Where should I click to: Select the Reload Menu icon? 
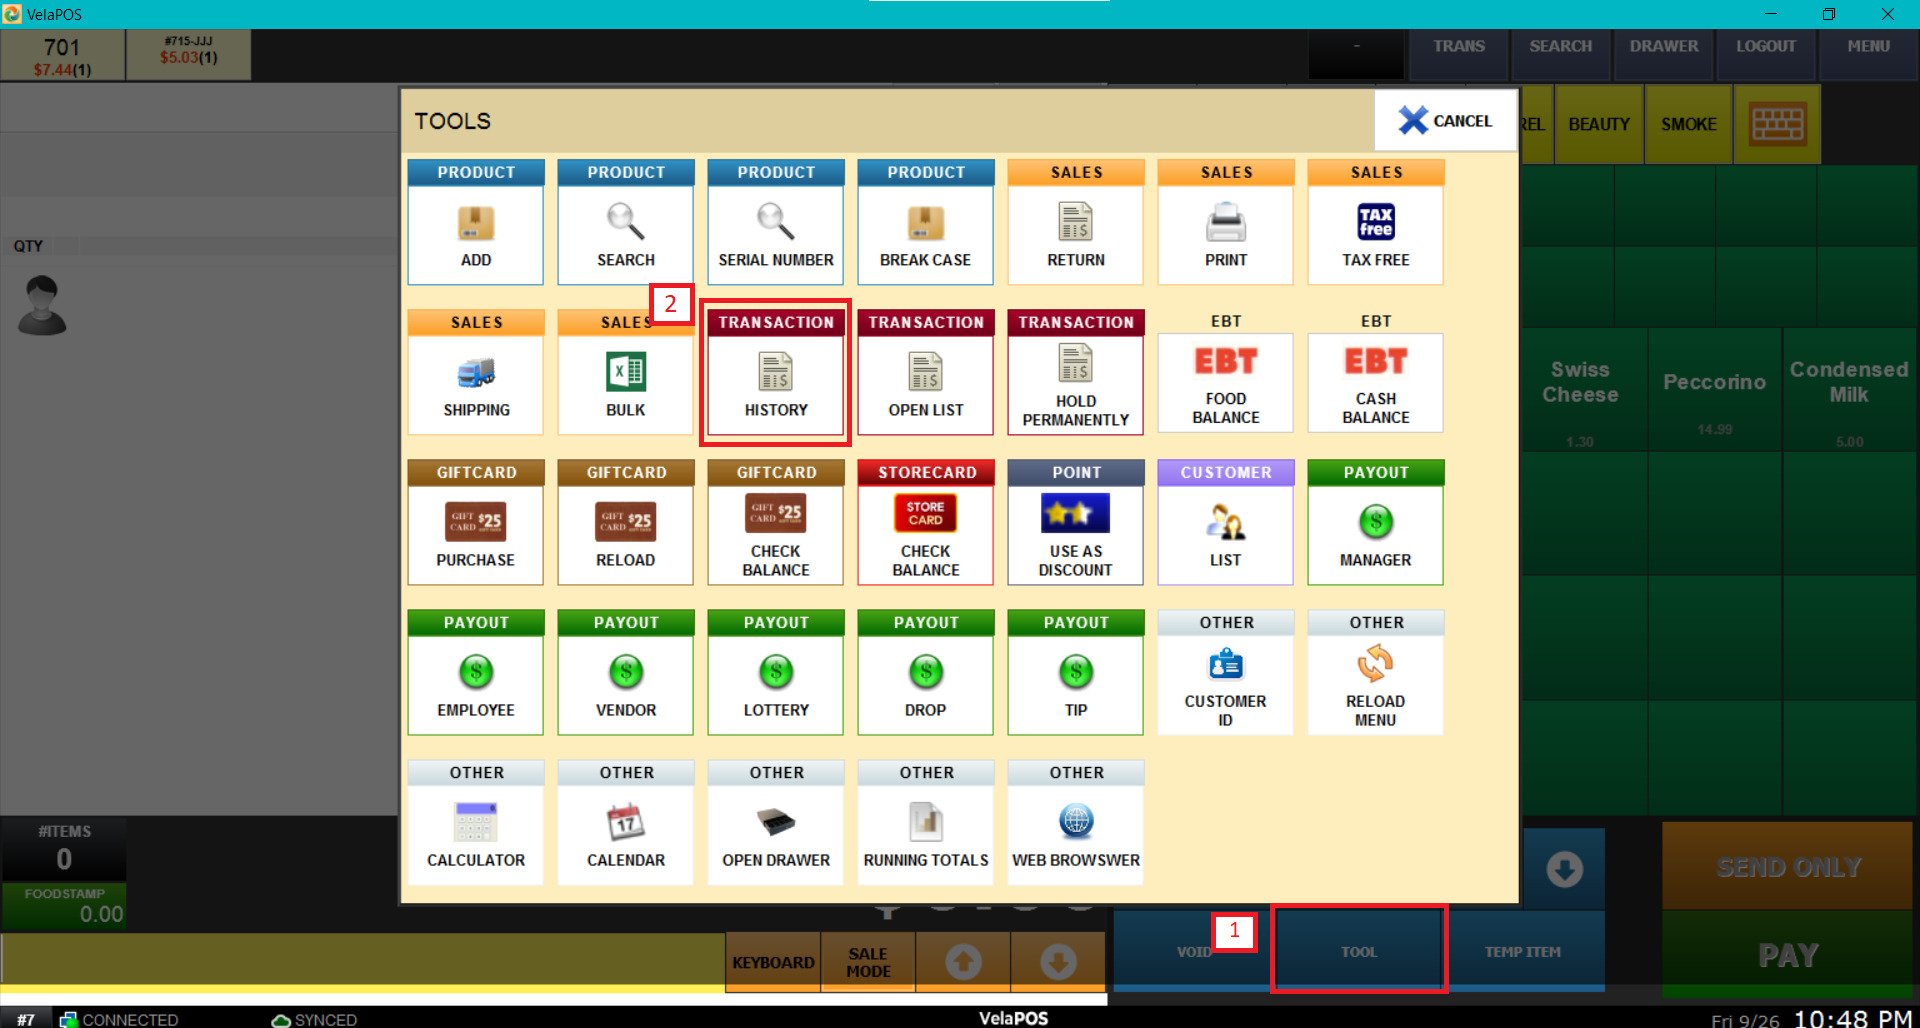(x=1375, y=664)
